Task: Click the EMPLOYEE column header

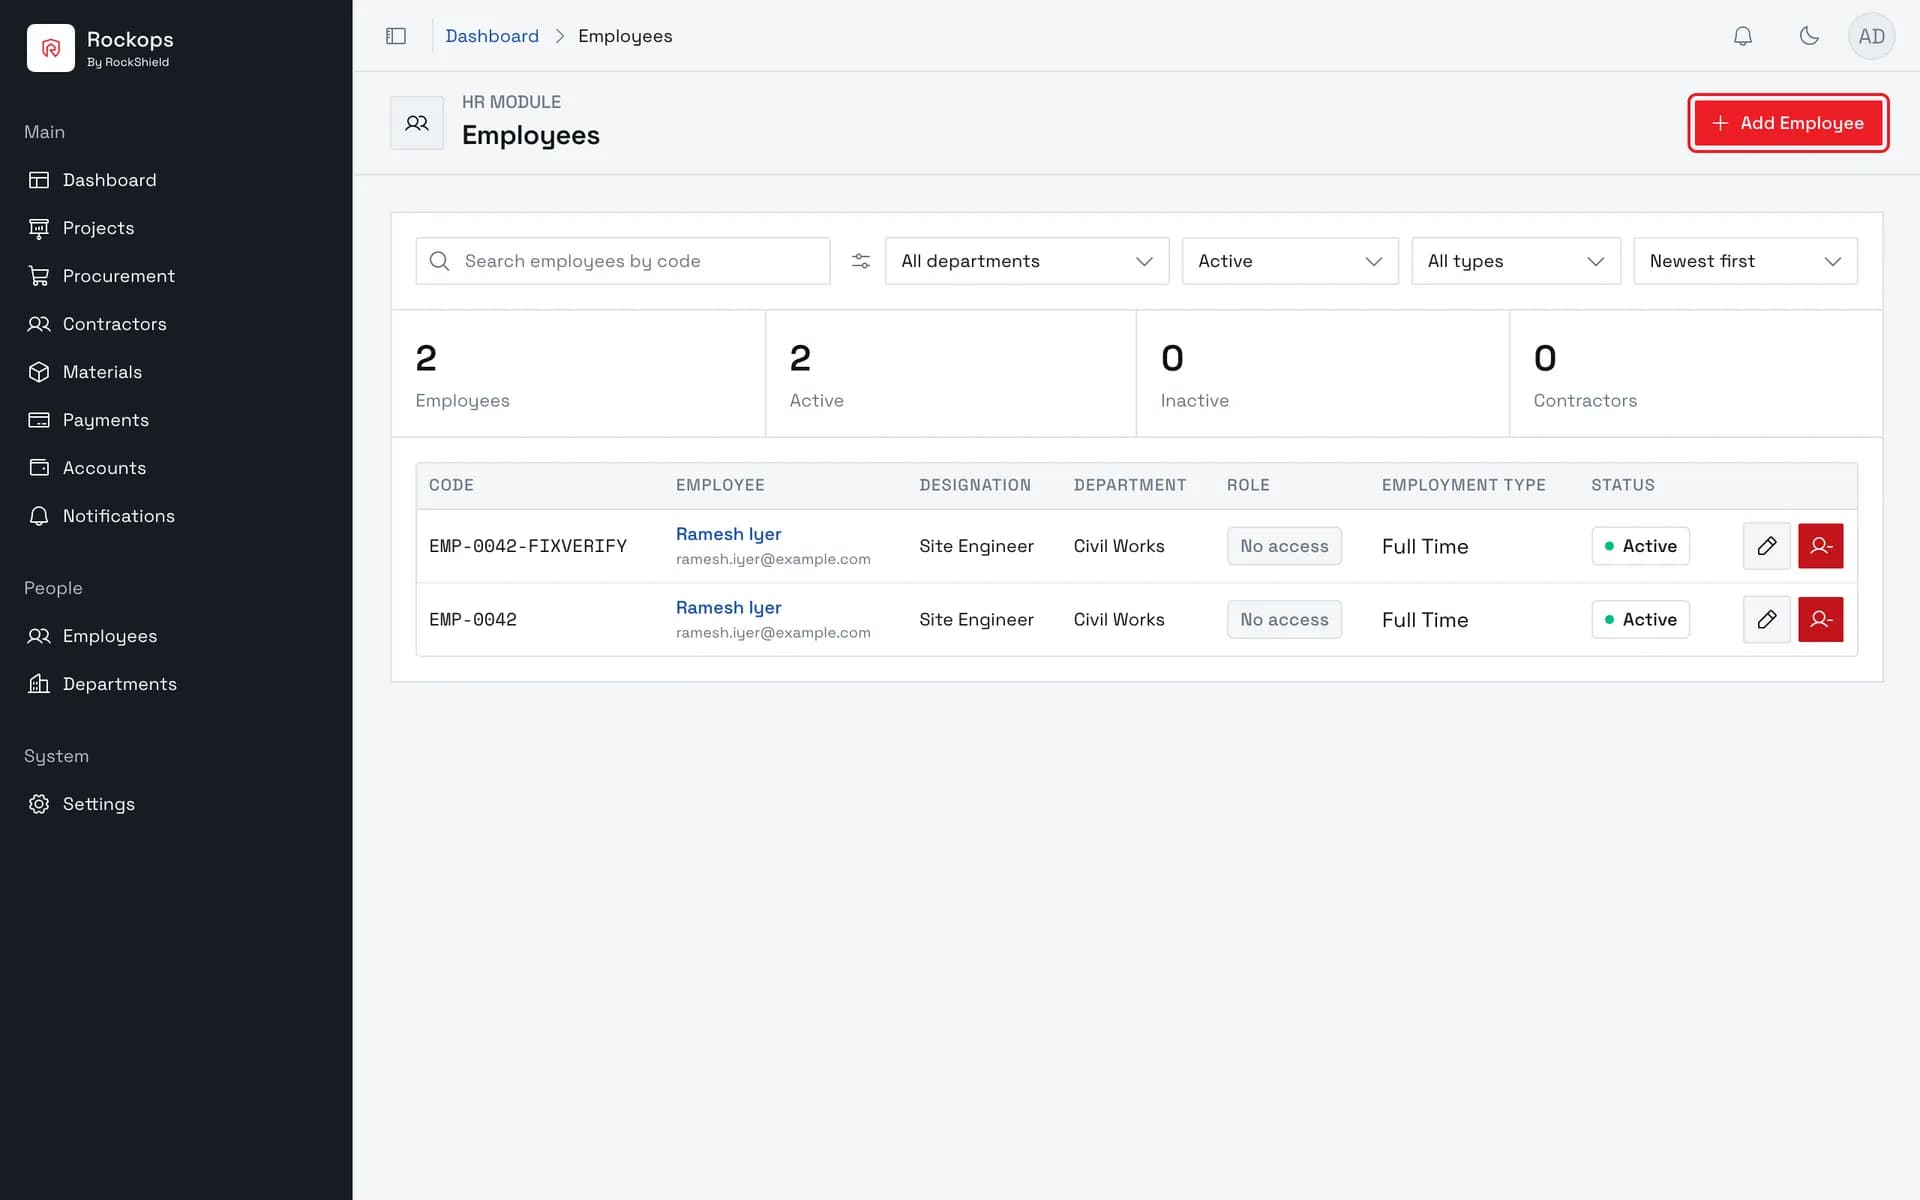Action: point(720,485)
